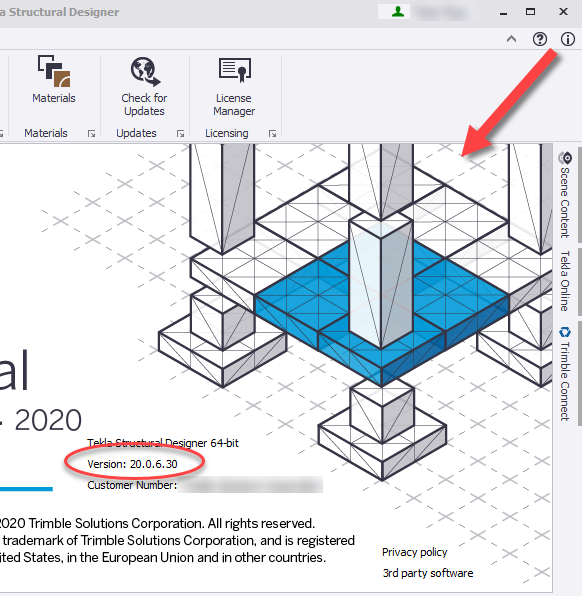Collapse the ribbon with the up chevron
Viewport: 582px width, 596px height.
511,39
